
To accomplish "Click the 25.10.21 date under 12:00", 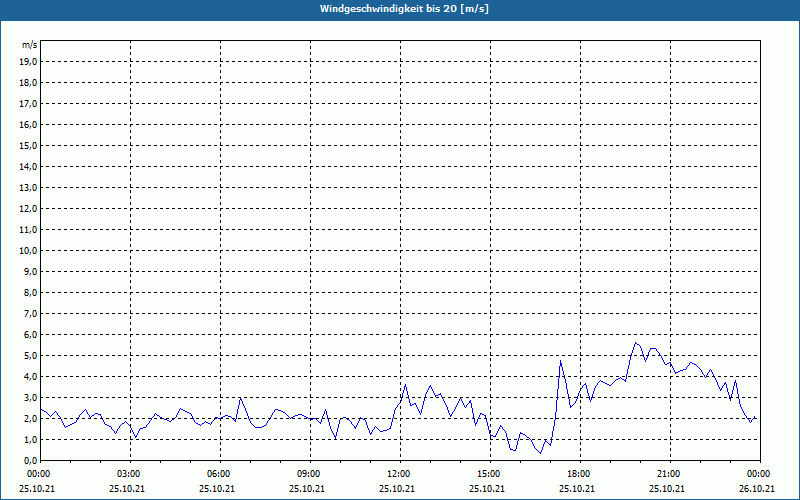I will (398, 489).
